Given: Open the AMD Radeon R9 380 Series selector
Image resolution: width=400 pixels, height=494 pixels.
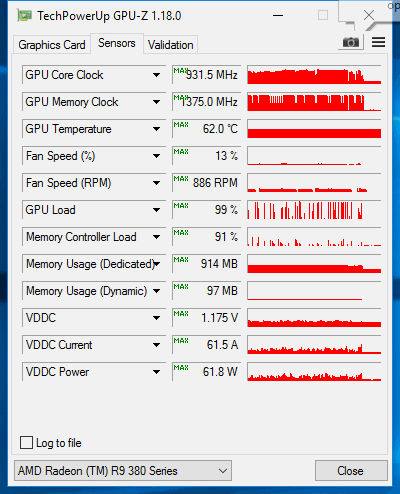Looking at the screenshot, I should click(x=123, y=471).
